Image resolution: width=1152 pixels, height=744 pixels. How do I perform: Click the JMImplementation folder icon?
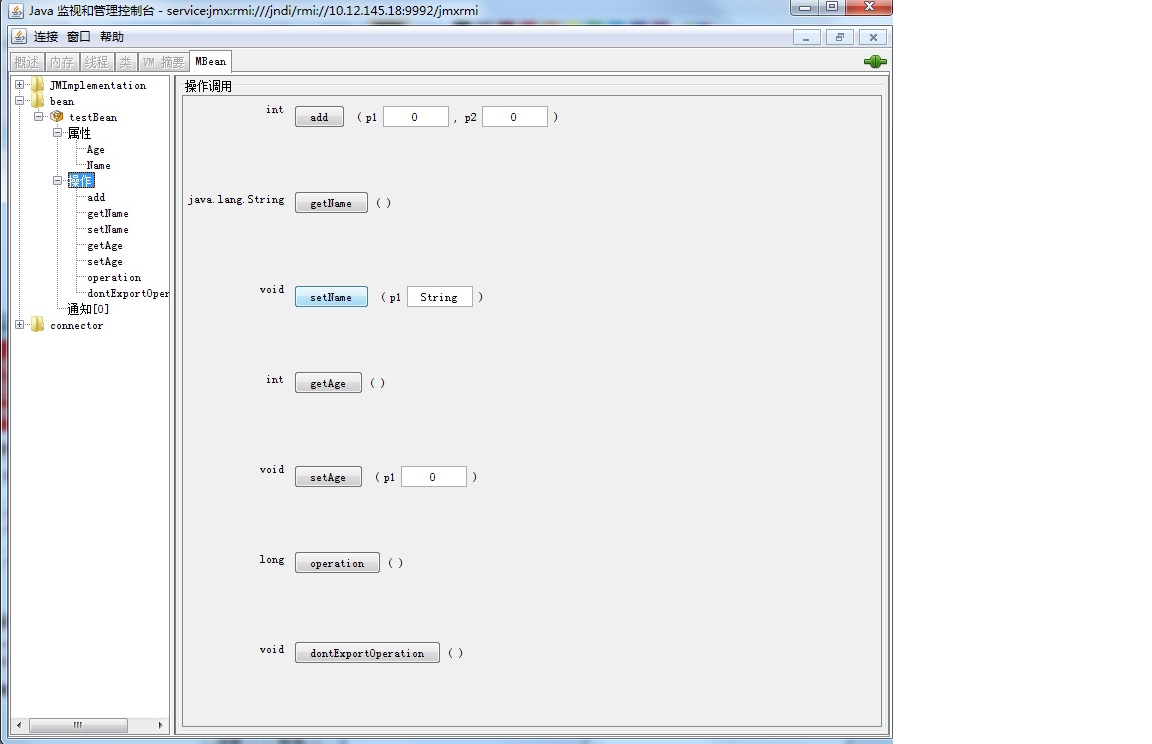[37, 85]
